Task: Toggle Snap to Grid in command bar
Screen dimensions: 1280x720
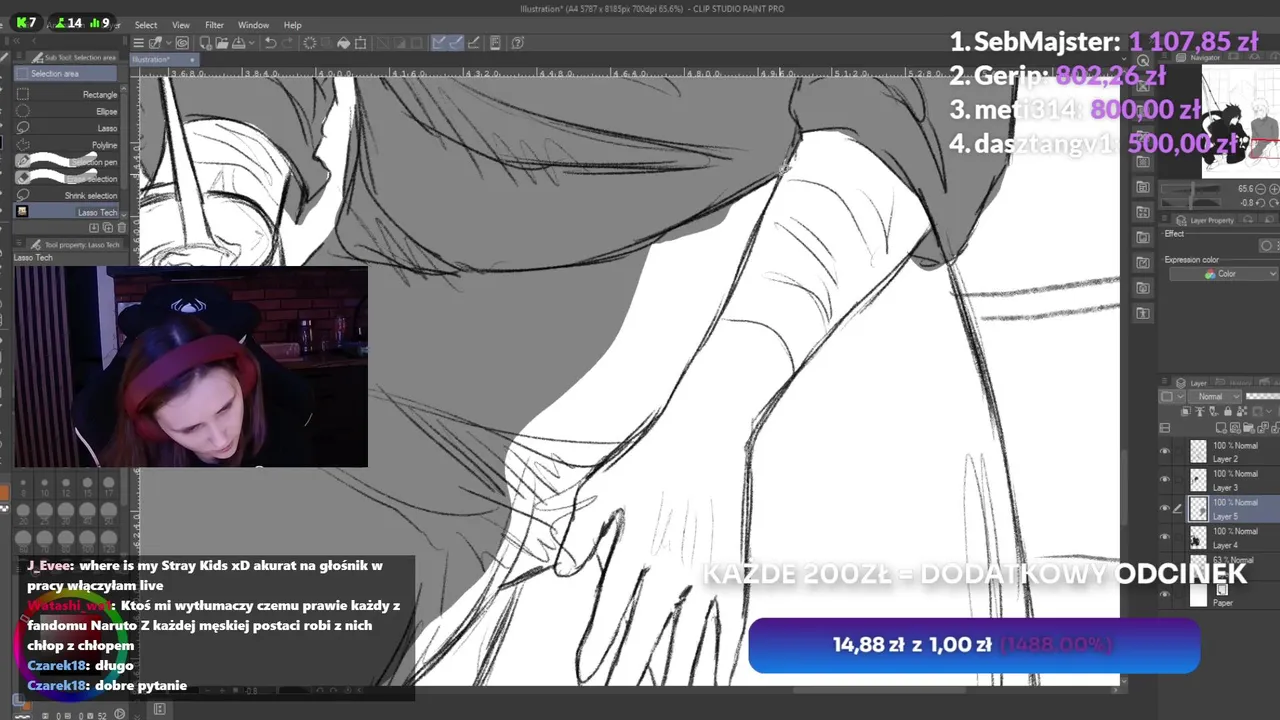Action: click(473, 43)
